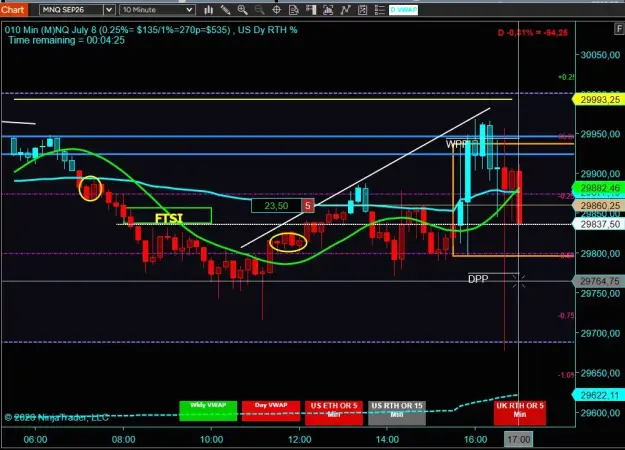Open the properties list icon
Image resolution: width=625 pixels, height=450 pixels.
coord(379,10)
